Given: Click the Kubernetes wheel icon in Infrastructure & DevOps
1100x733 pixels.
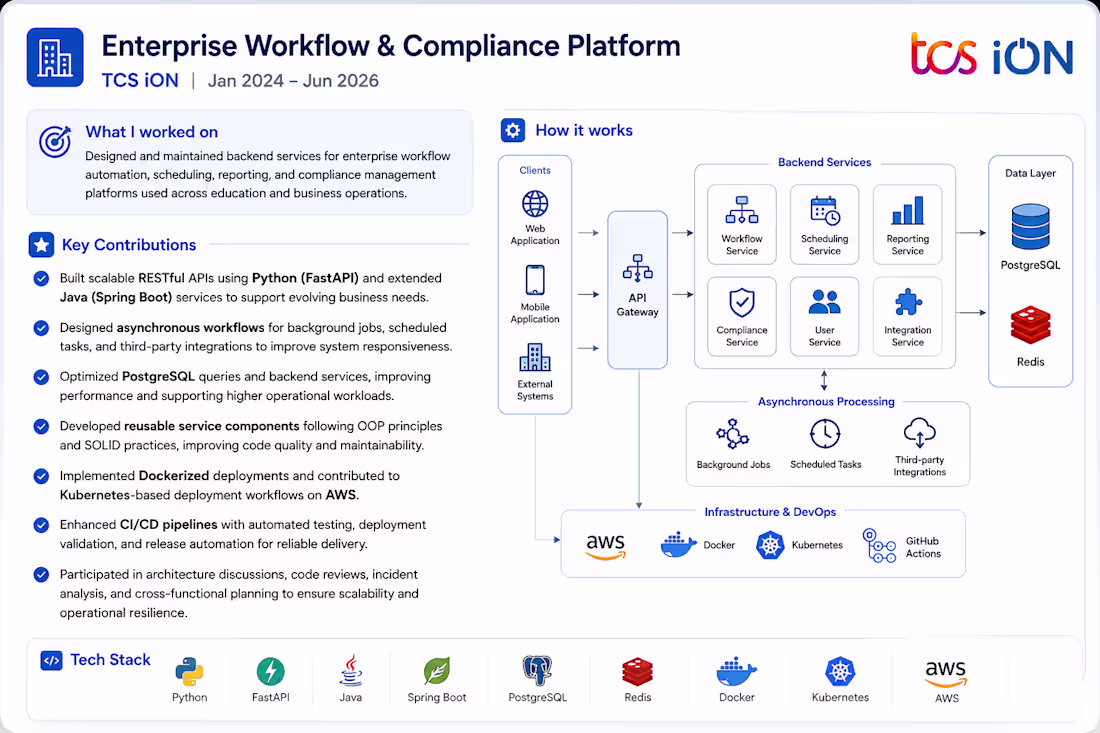Looking at the screenshot, I should tap(770, 545).
